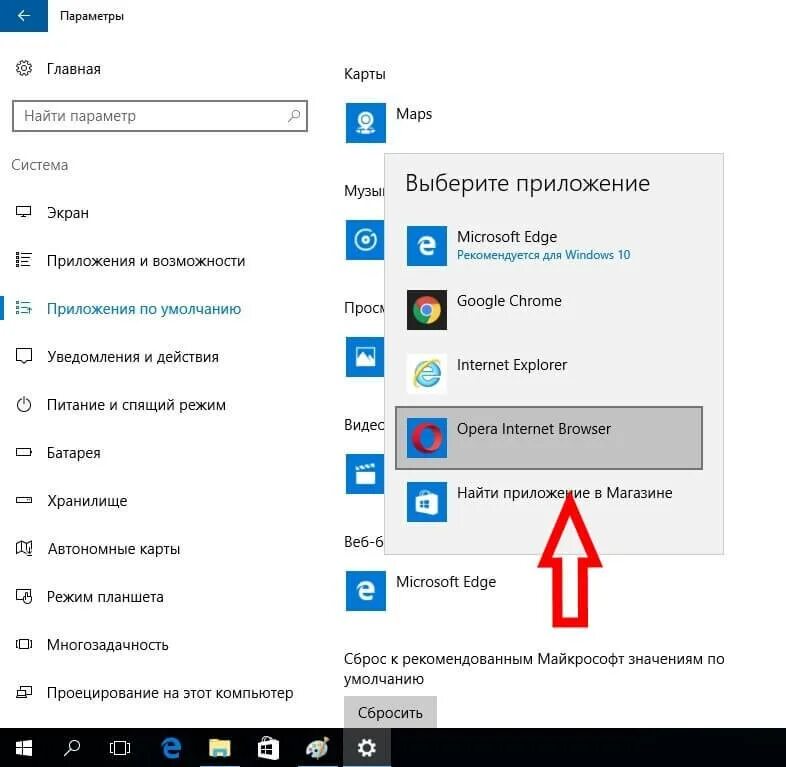Select Opera Internet Browser

click(549, 438)
